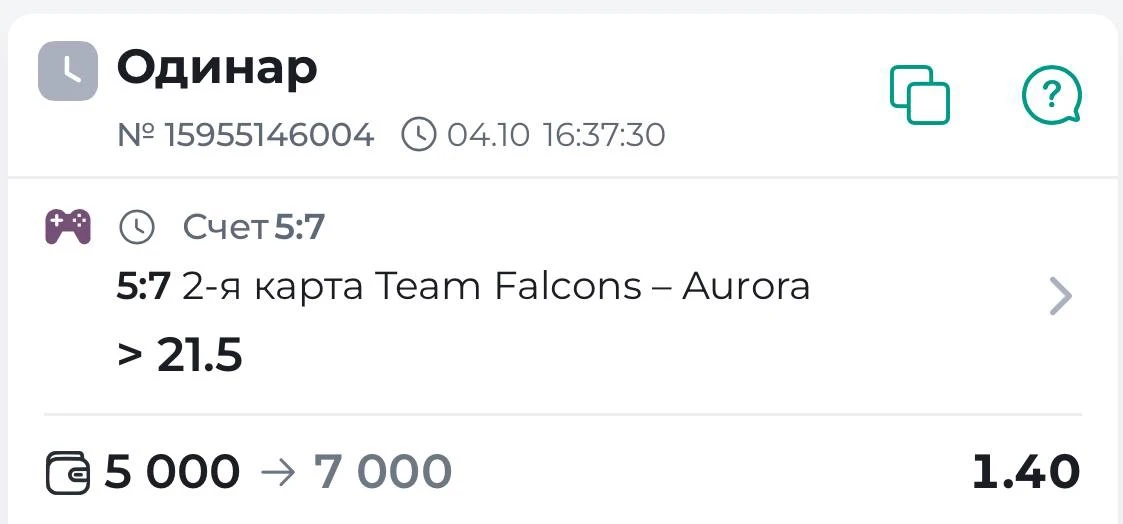The width and height of the screenshot is (1123, 524).
Task: Expand match details with right chevron
Action: pos(1060,296)
